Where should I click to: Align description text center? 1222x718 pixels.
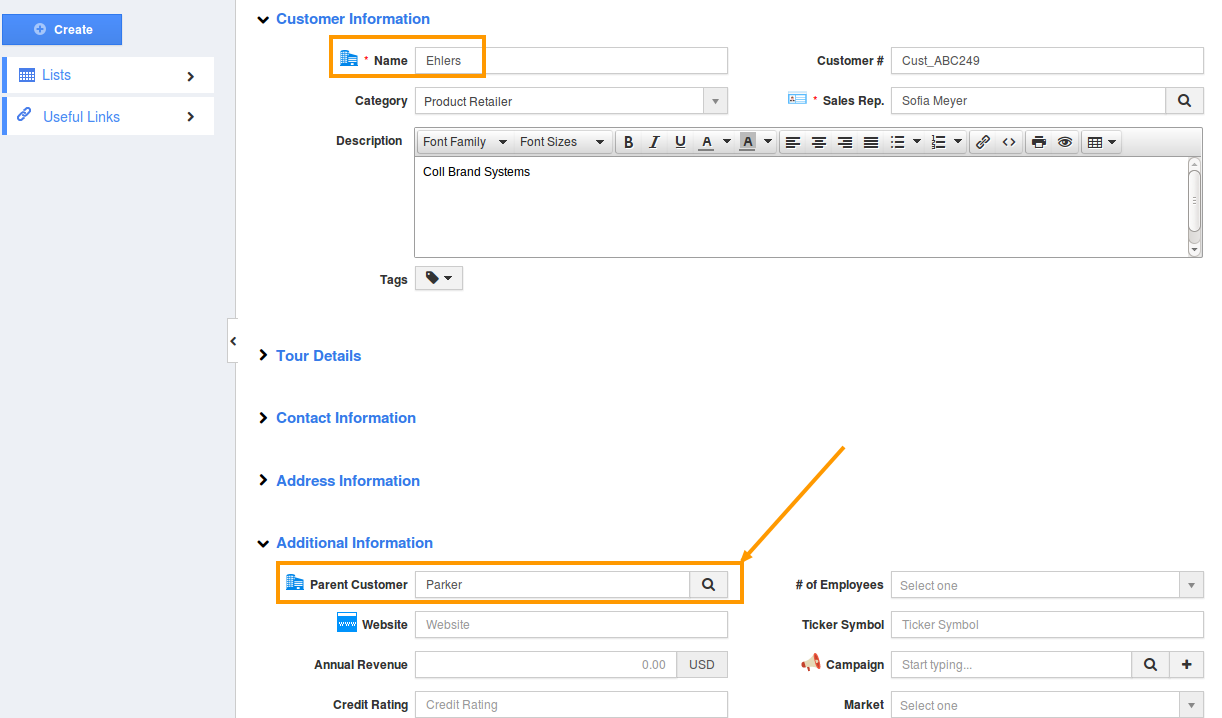[x=819, y=142]
